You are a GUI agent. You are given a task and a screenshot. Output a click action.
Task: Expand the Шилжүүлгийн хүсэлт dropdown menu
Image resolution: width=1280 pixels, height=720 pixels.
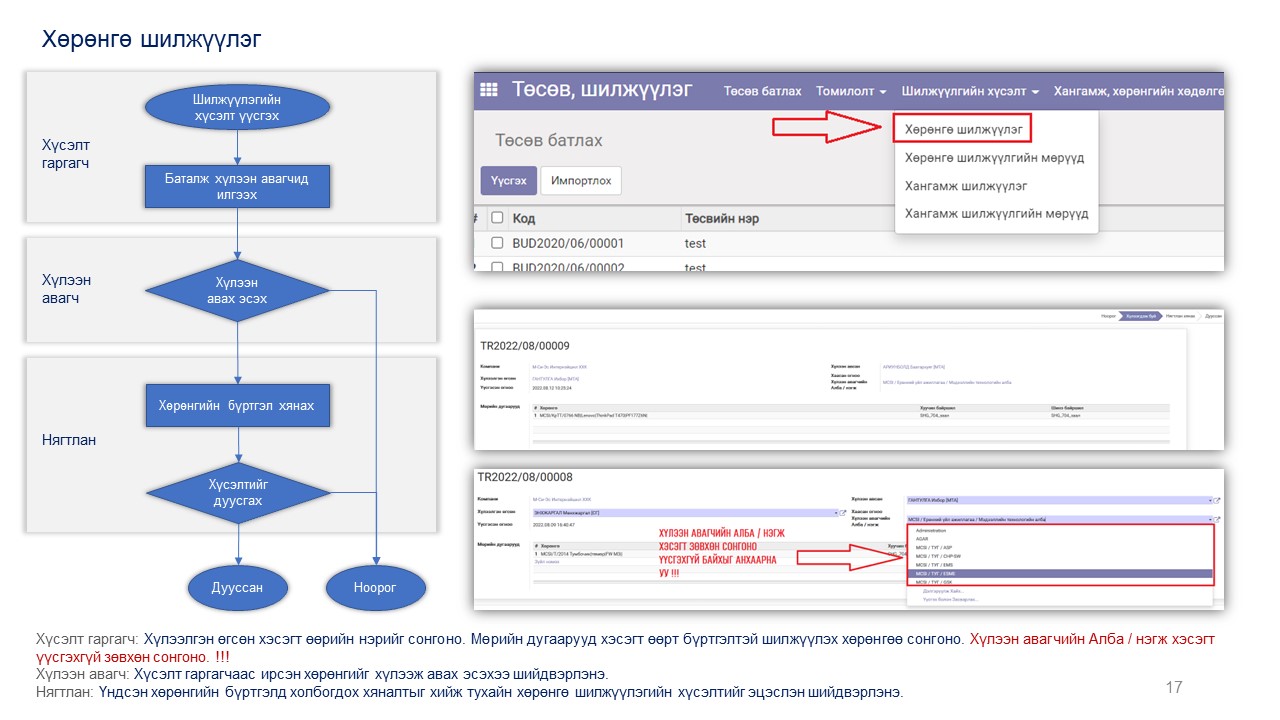pos(970,91)
